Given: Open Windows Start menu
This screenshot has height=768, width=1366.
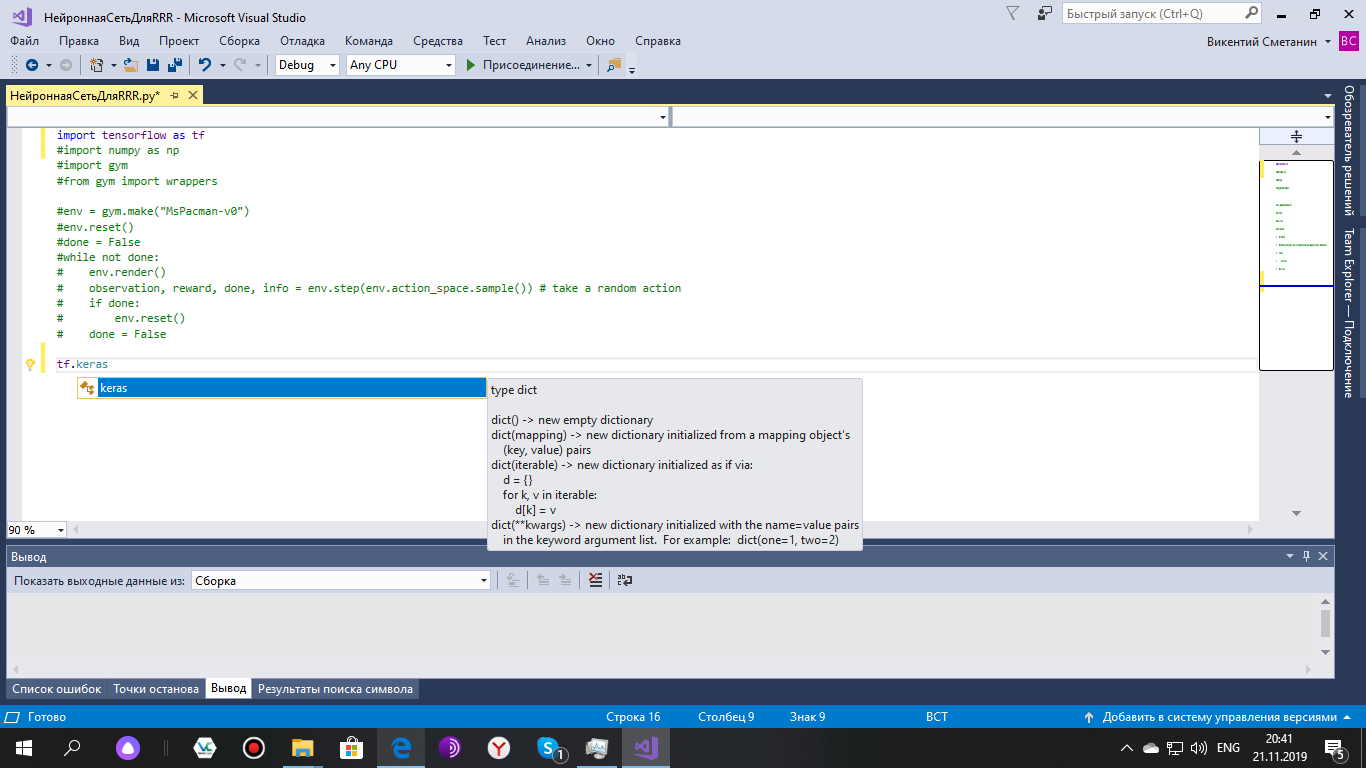Looking at the screenshot, I should (24, 747).
